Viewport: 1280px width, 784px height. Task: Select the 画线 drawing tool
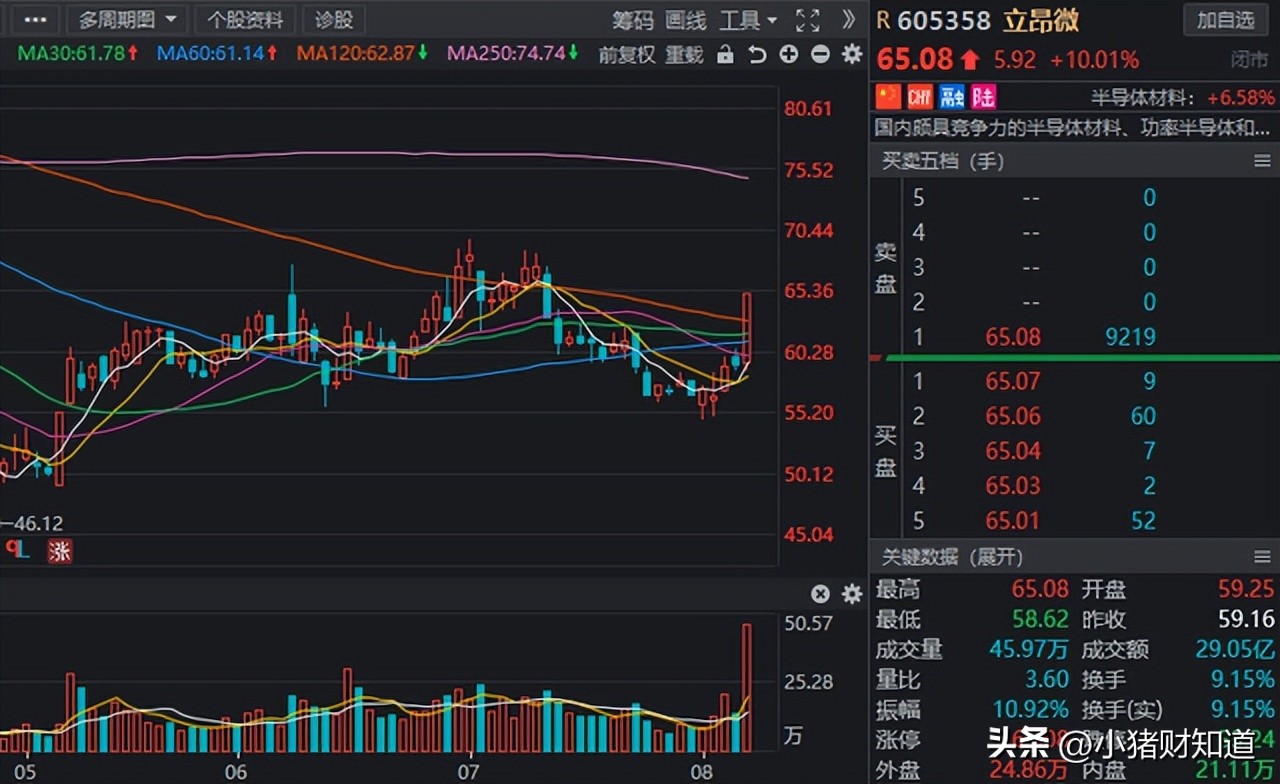click(x=685, y=20)
